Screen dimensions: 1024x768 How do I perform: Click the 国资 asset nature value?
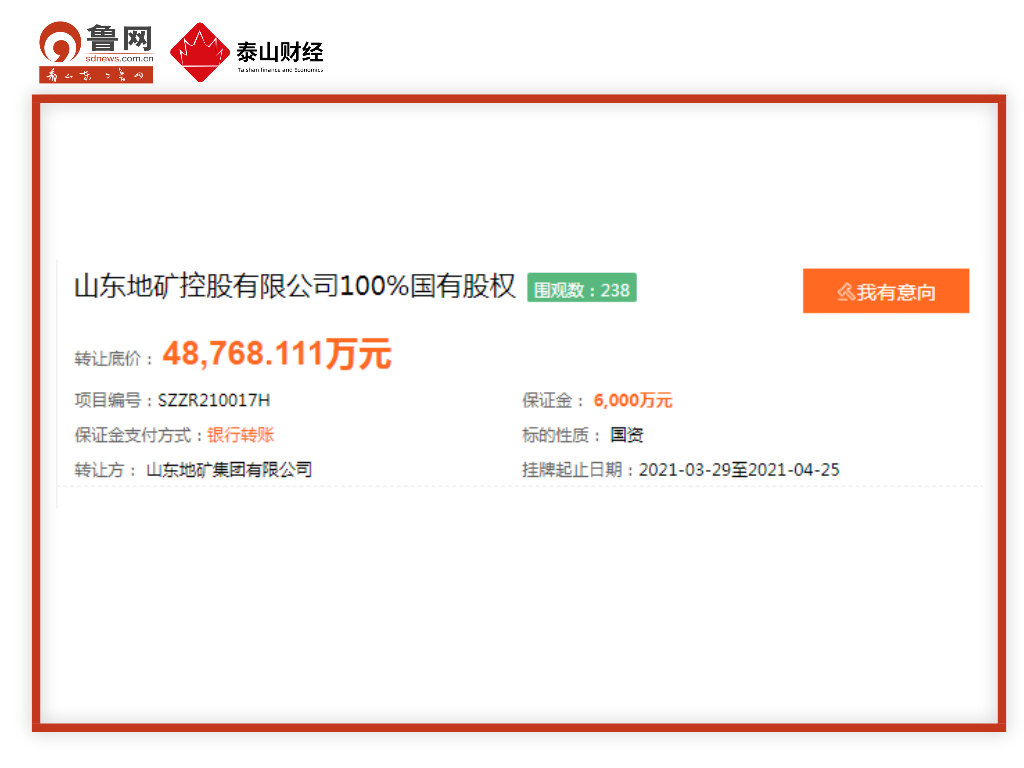coord(627,435)
